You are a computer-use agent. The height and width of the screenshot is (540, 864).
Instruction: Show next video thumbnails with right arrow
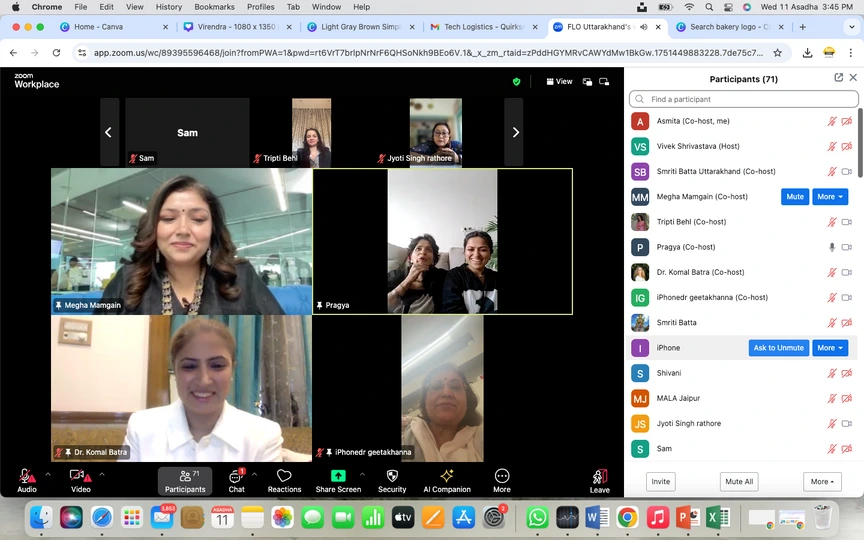[x=515, y=132]
